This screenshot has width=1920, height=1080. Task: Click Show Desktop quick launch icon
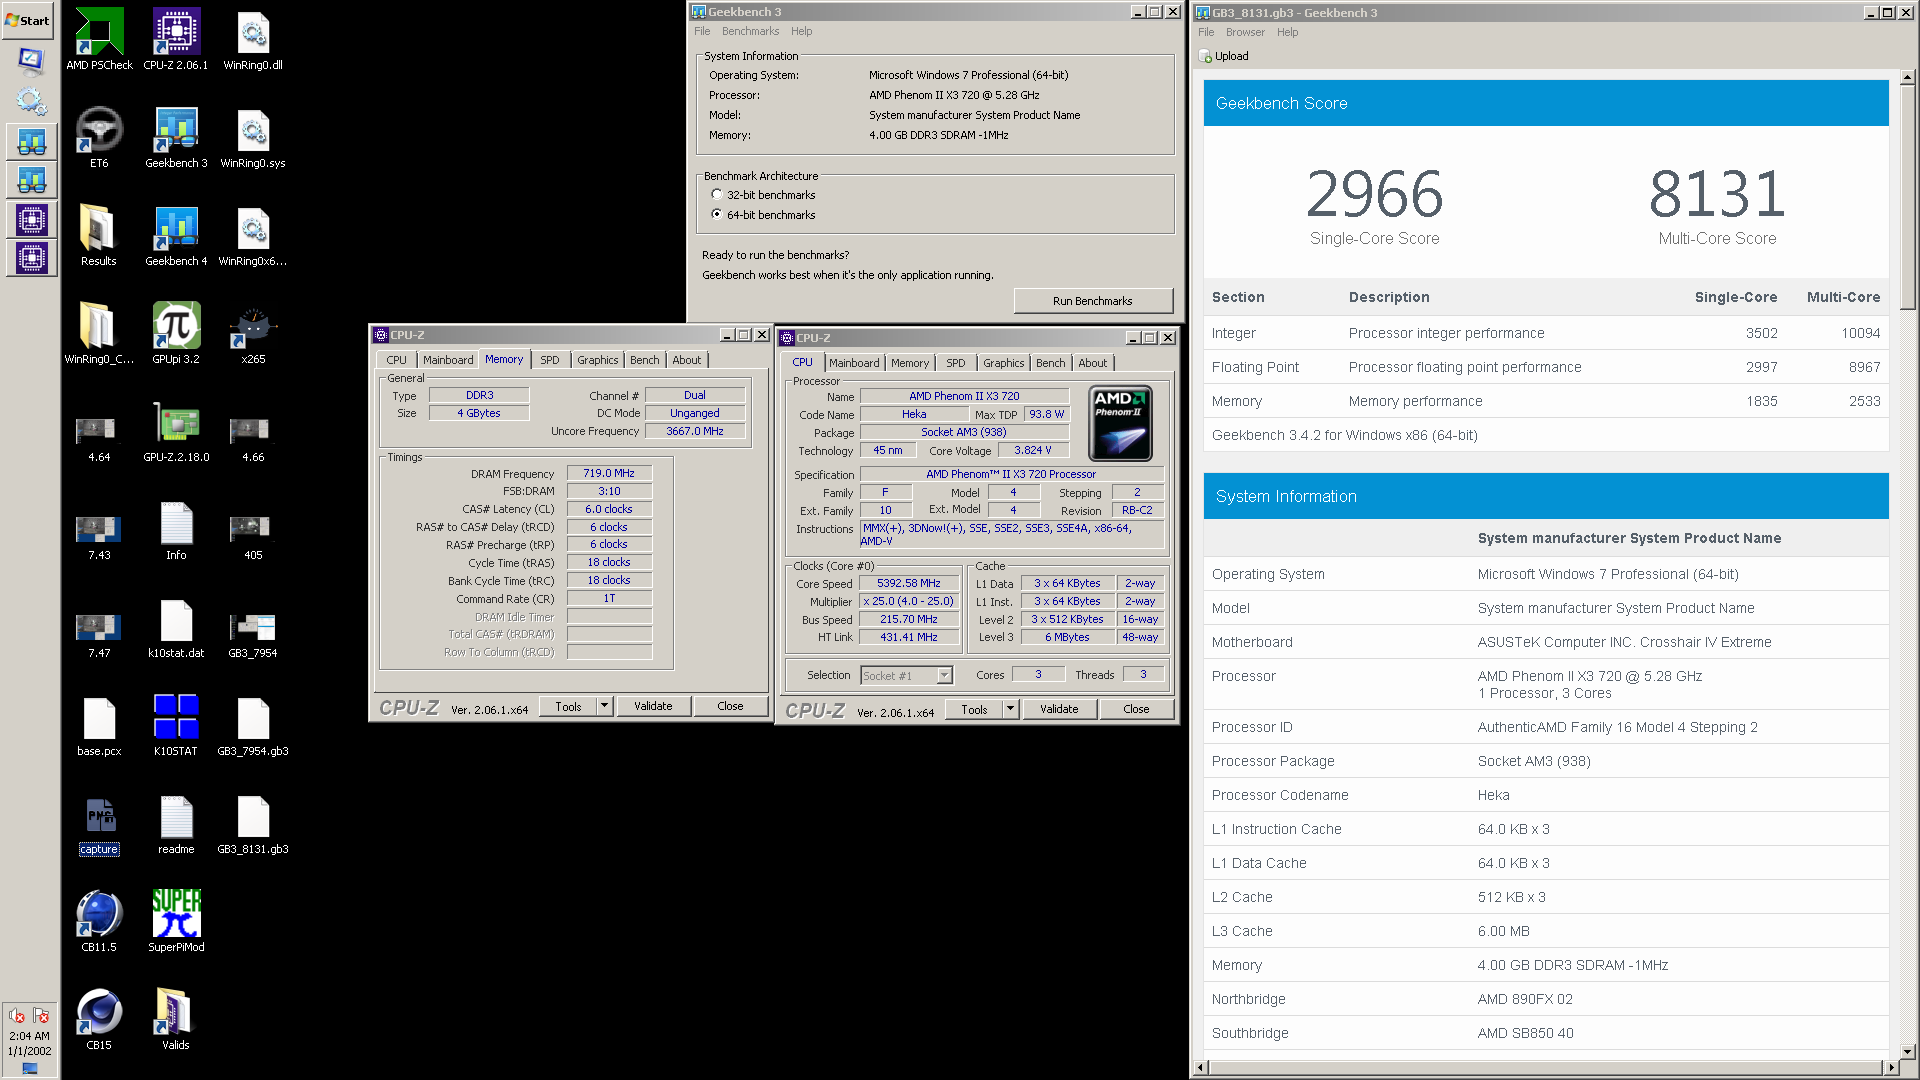point(30,61)
